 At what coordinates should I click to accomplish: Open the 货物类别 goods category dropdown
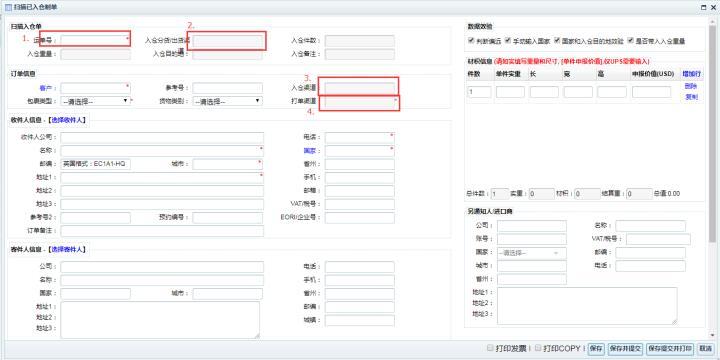(228, 101)
